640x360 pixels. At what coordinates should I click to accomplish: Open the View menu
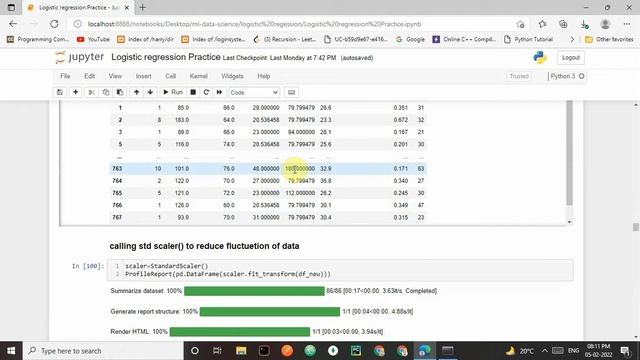115,76
